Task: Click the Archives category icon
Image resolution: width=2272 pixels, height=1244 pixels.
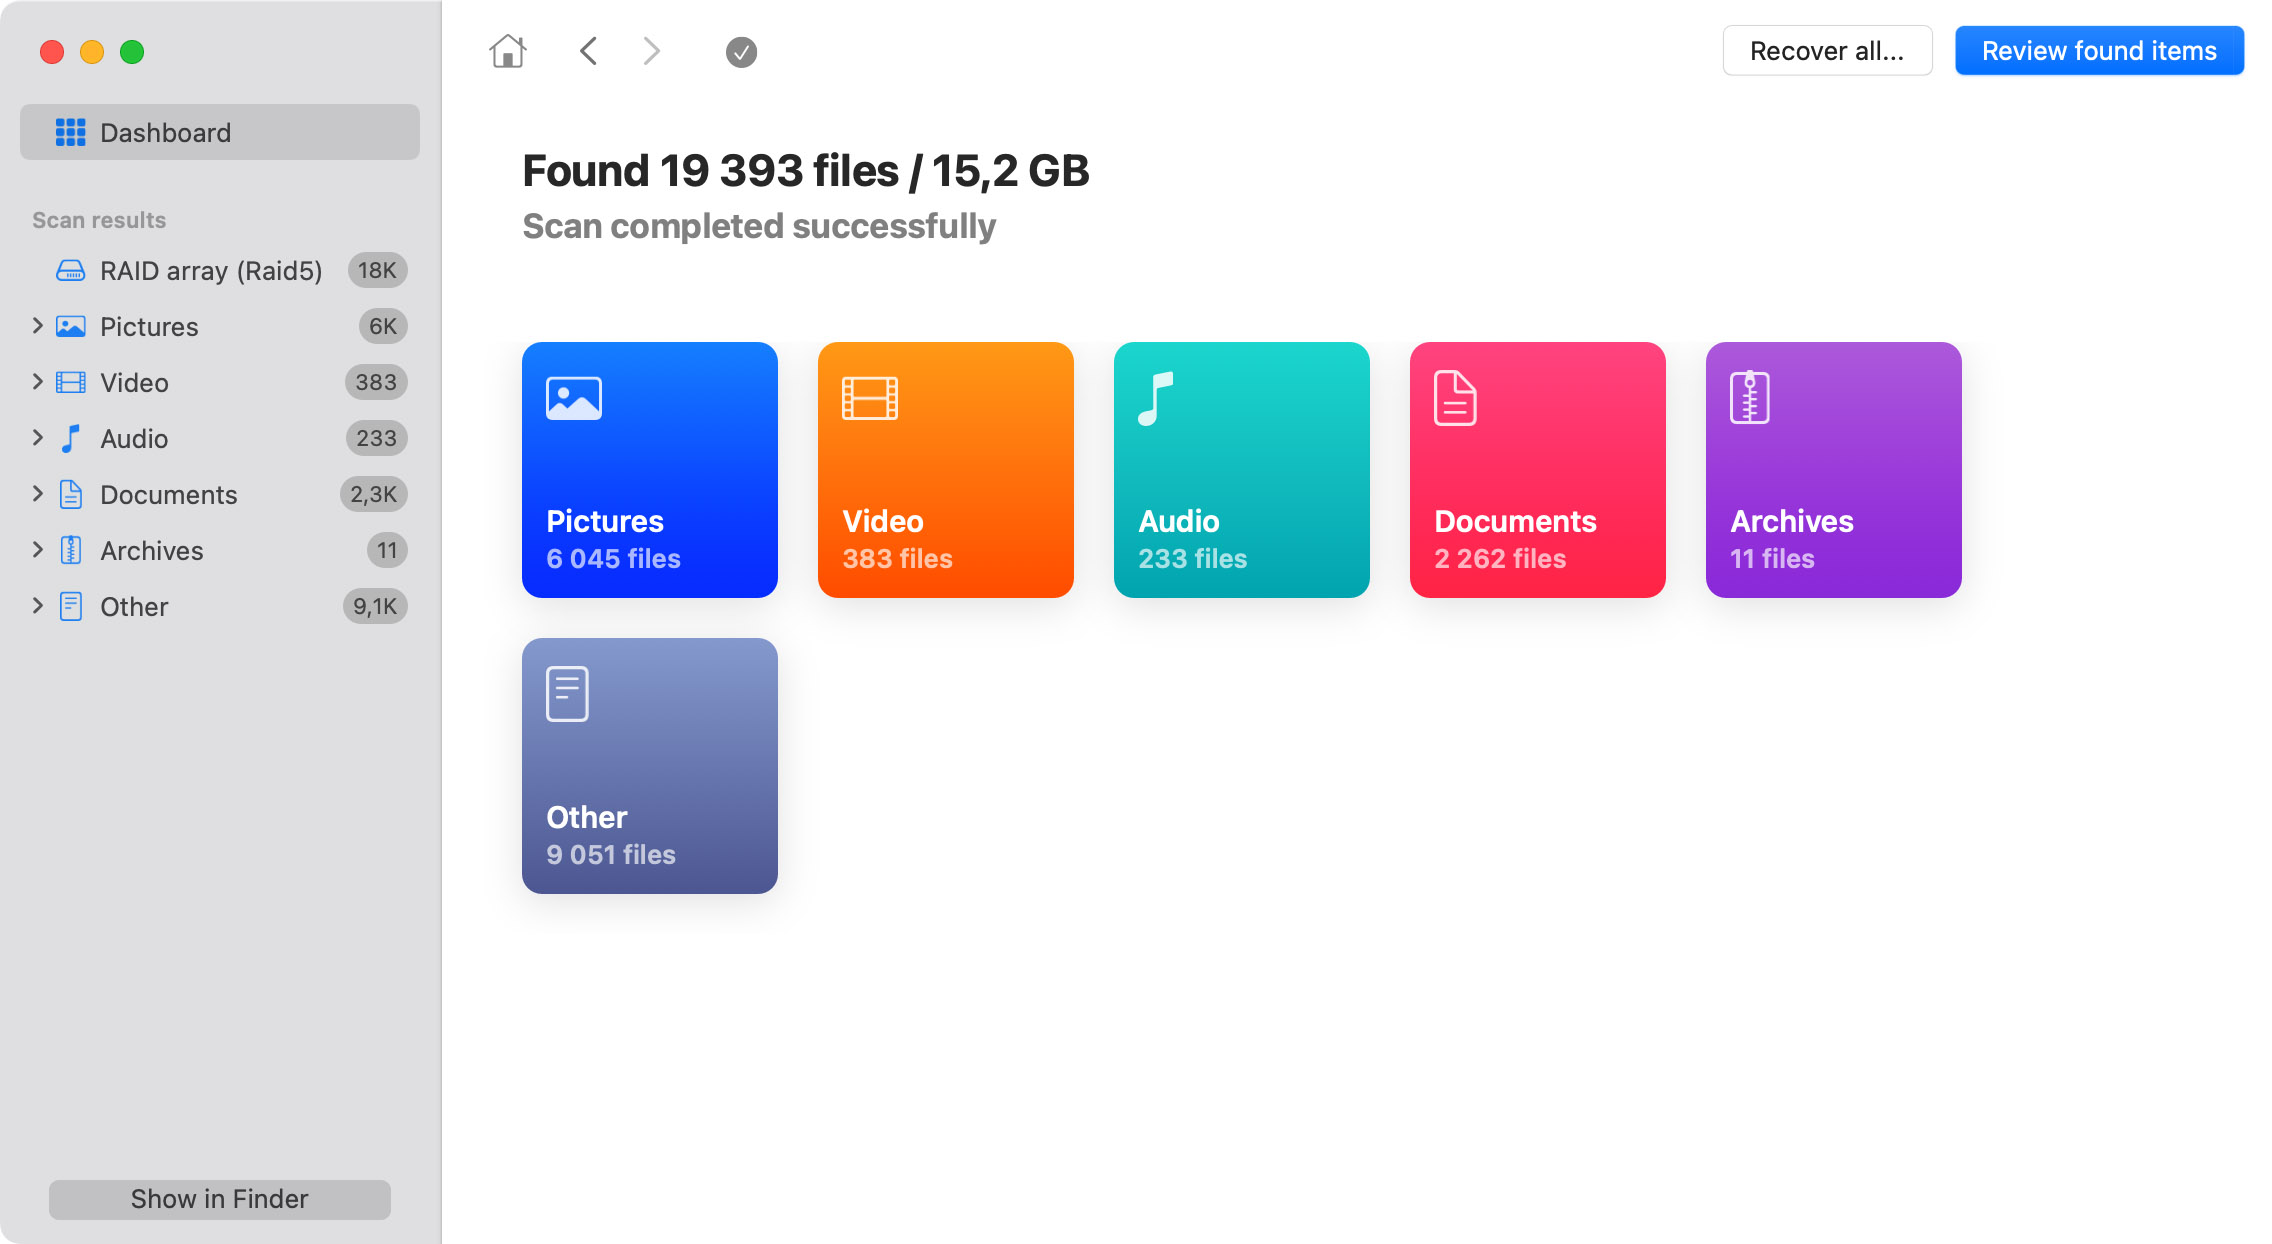Action: tap(1747, 395)
